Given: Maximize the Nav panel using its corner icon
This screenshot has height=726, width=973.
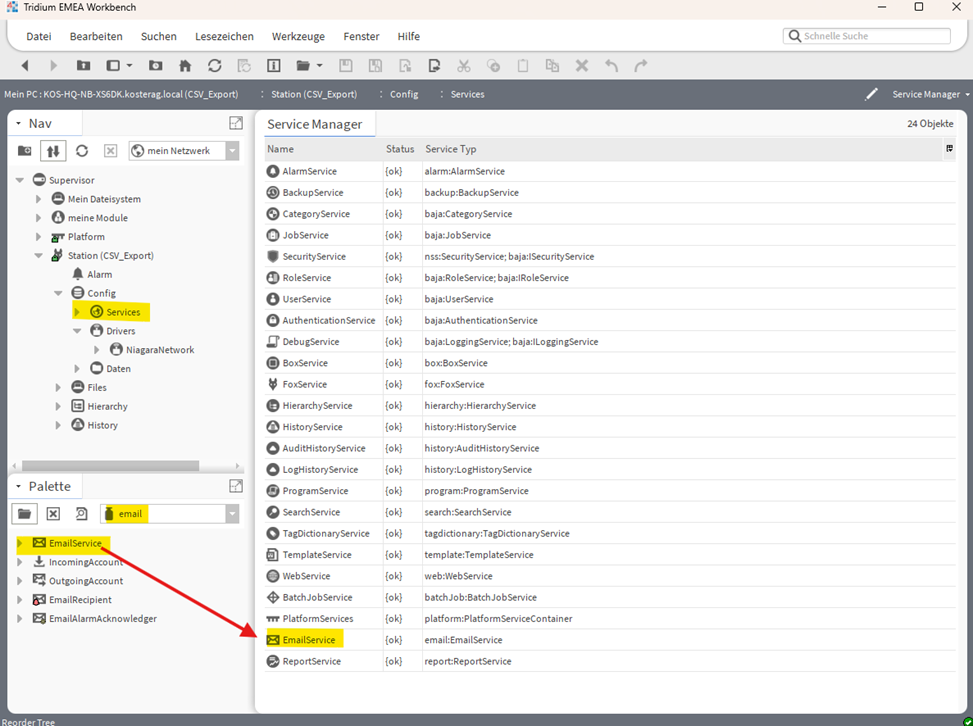Looking at the screenshot, I should coord(236,123).
